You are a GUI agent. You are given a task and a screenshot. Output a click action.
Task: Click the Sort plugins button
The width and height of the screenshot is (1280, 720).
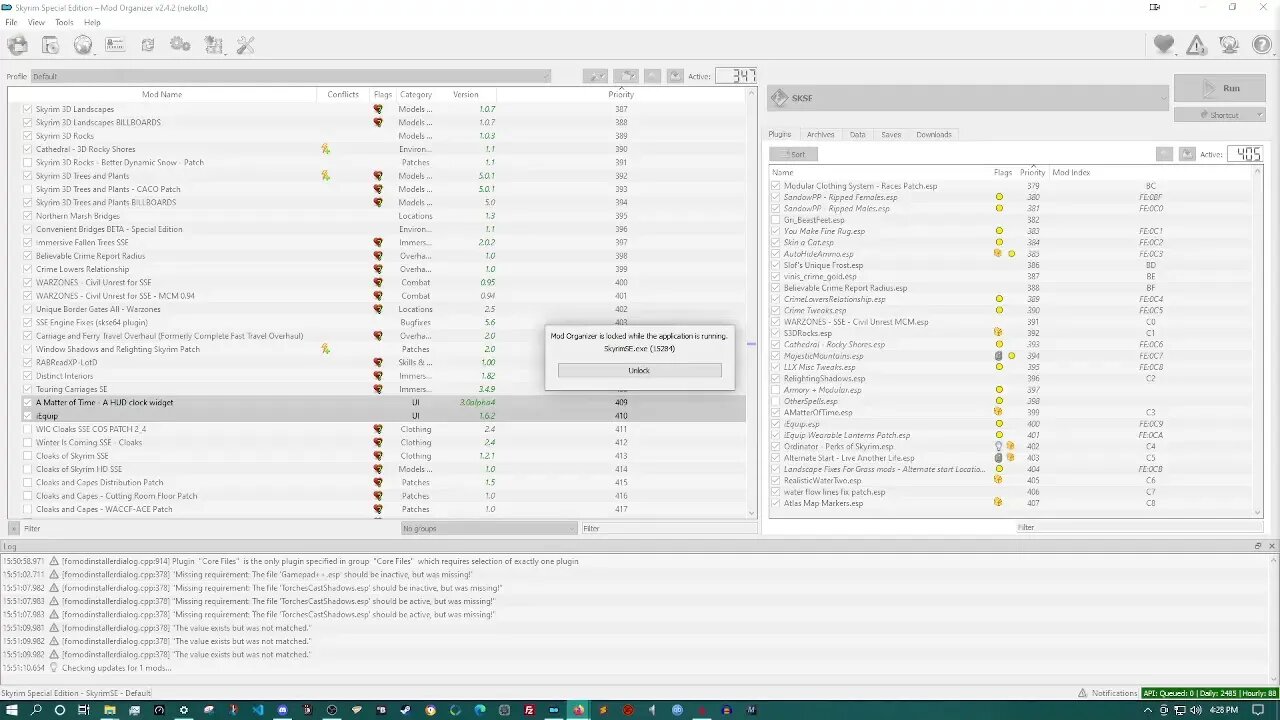tap(793, 154)
